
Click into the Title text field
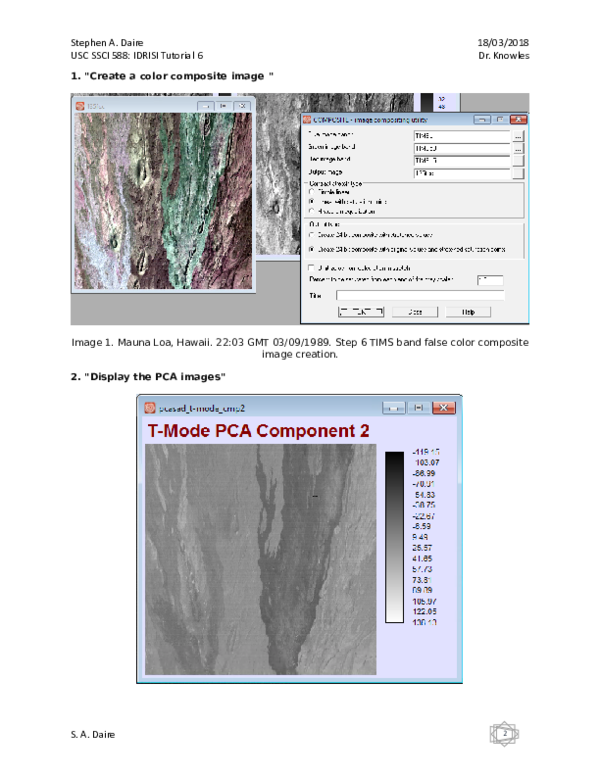tap(420, 296)
